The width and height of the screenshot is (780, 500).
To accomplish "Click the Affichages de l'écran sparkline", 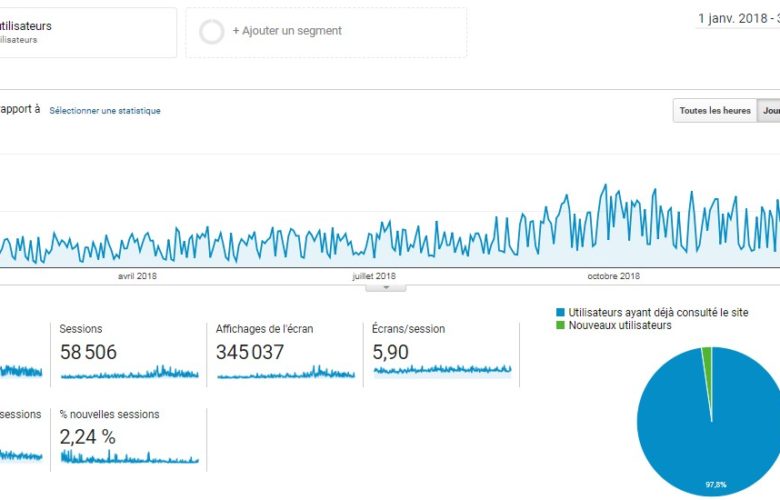I will coord(286,372).
